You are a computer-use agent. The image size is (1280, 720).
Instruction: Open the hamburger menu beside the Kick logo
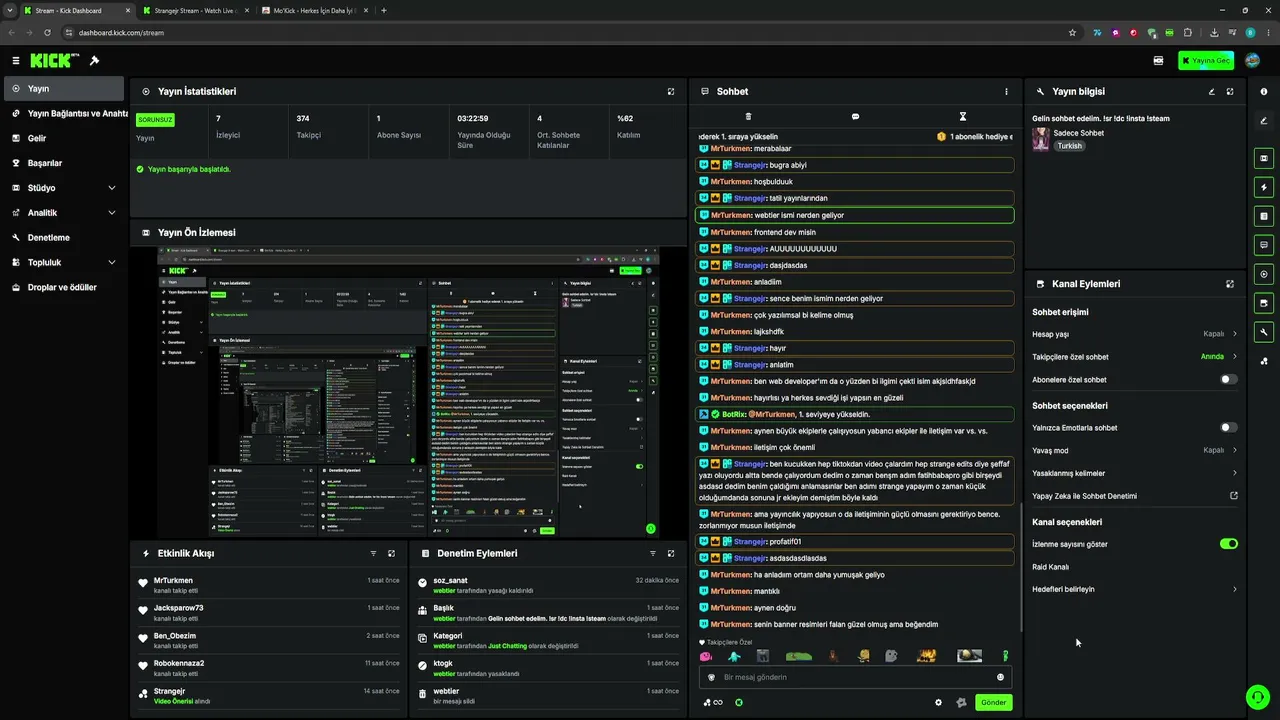(15, 61)
